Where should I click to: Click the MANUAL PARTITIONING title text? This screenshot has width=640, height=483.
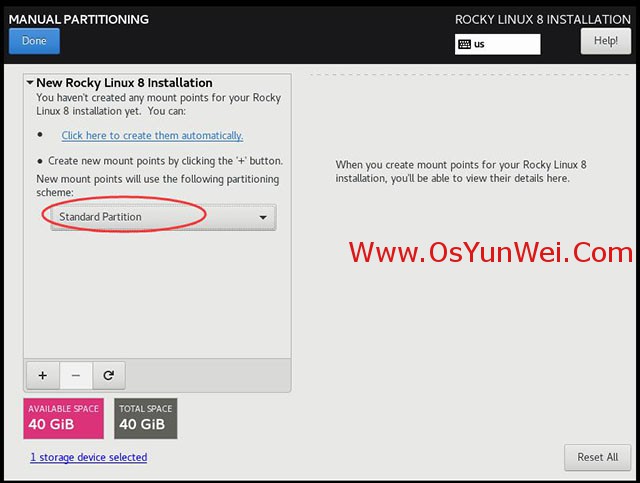coord(79,19)
